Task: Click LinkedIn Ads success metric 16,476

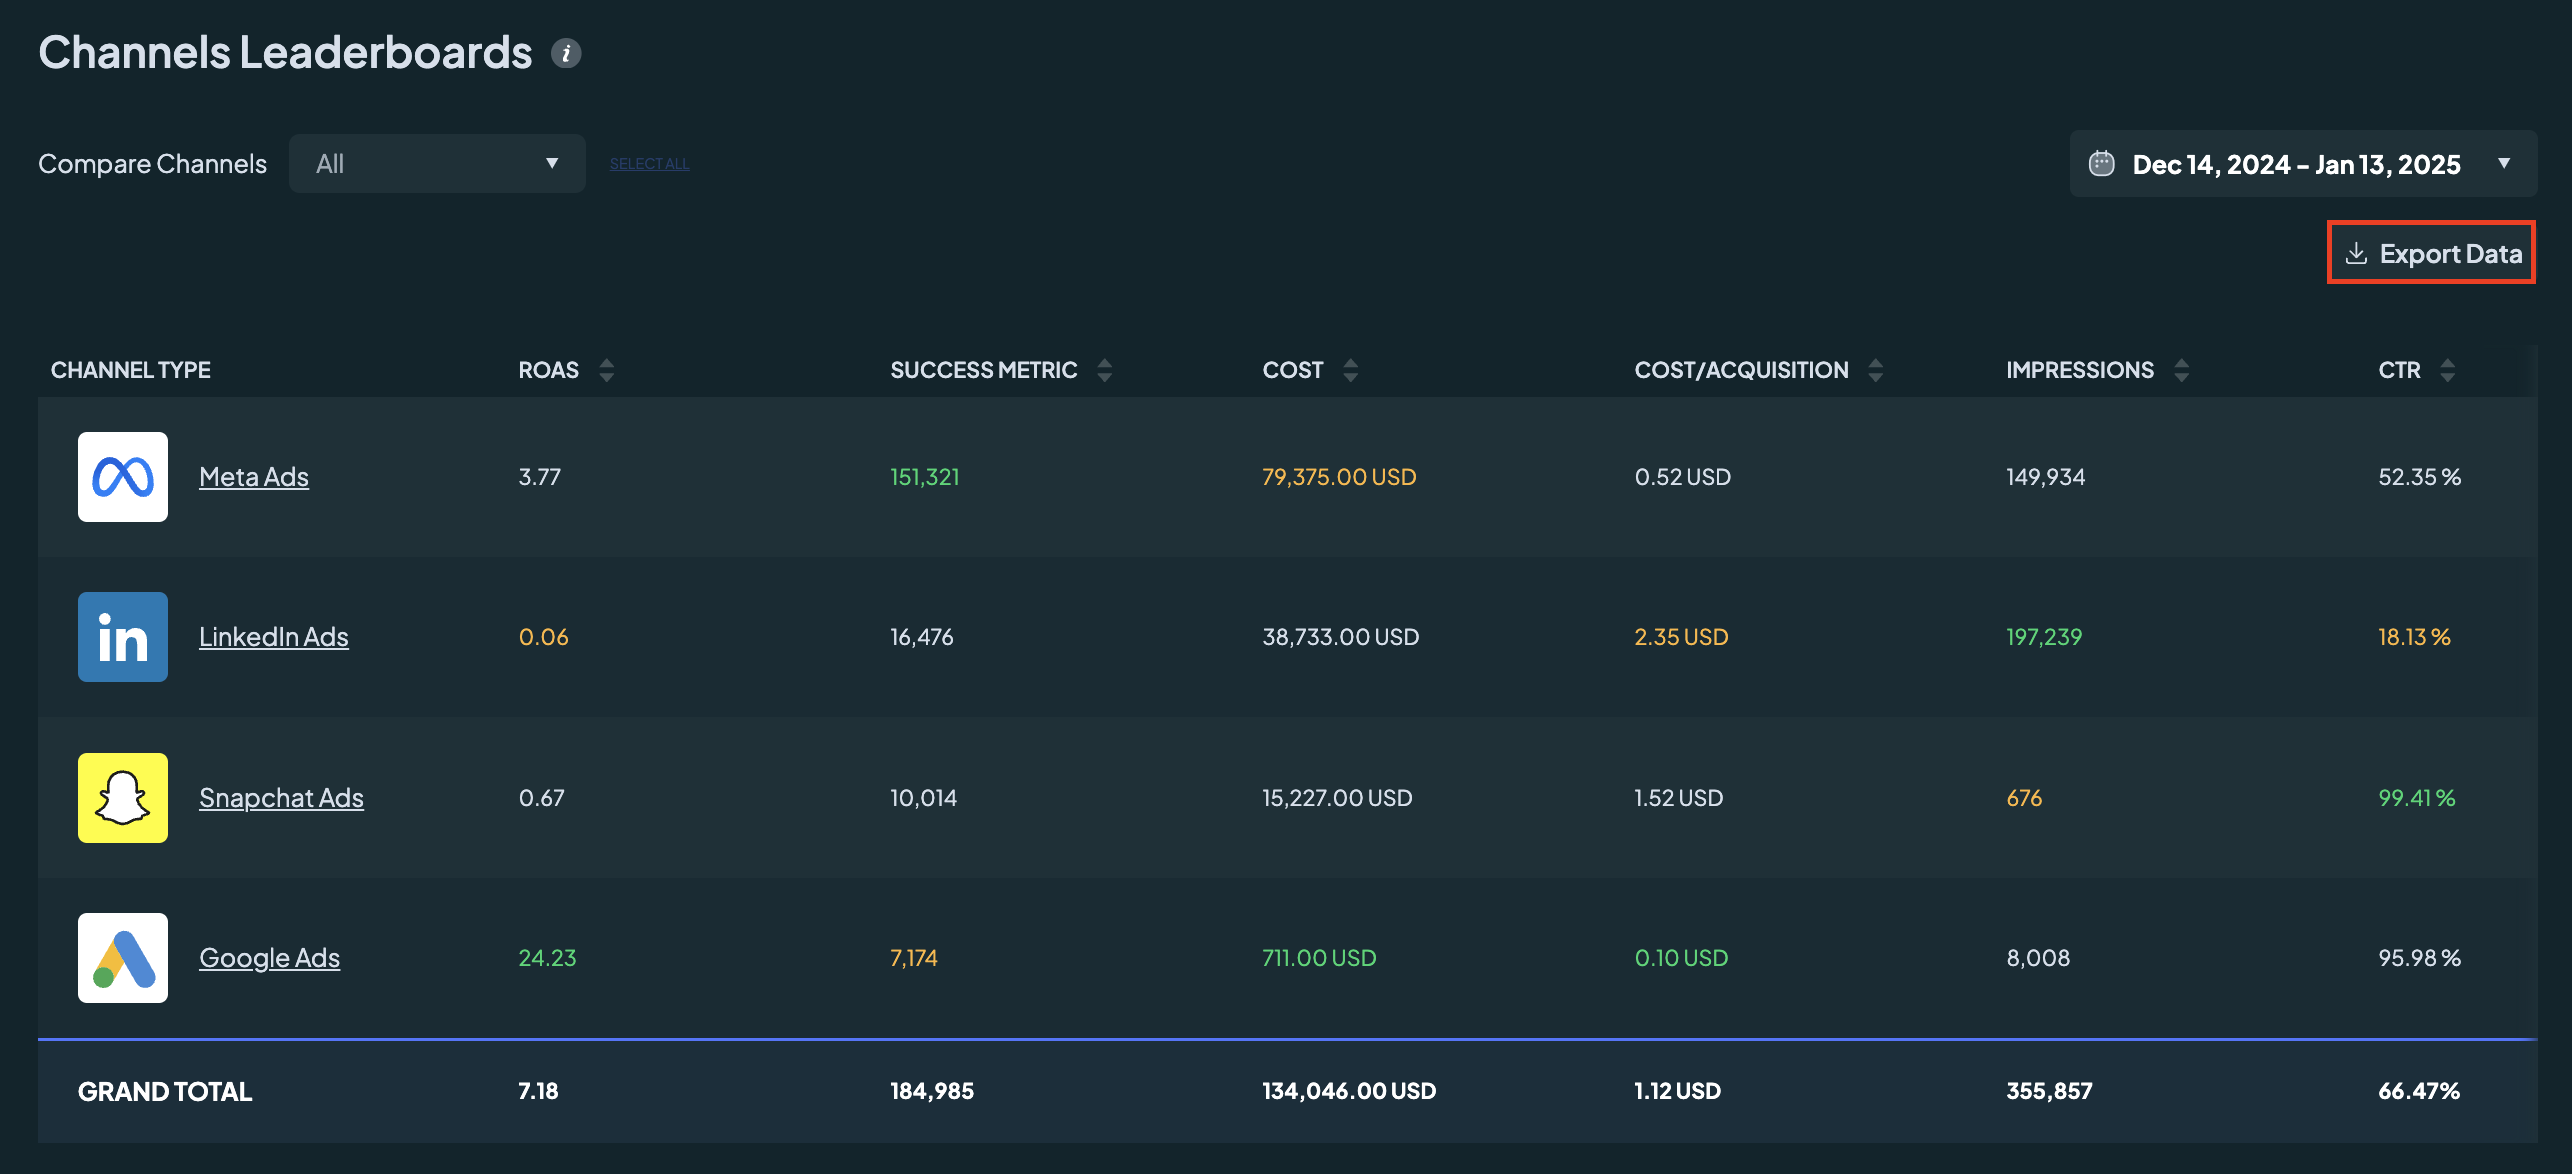Action: point(921,637)
